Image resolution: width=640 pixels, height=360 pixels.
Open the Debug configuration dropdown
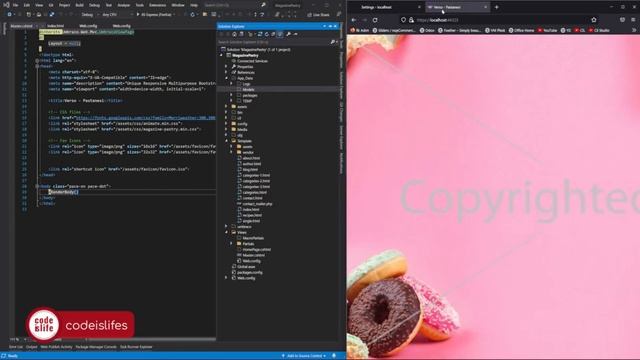coord(89,15)
